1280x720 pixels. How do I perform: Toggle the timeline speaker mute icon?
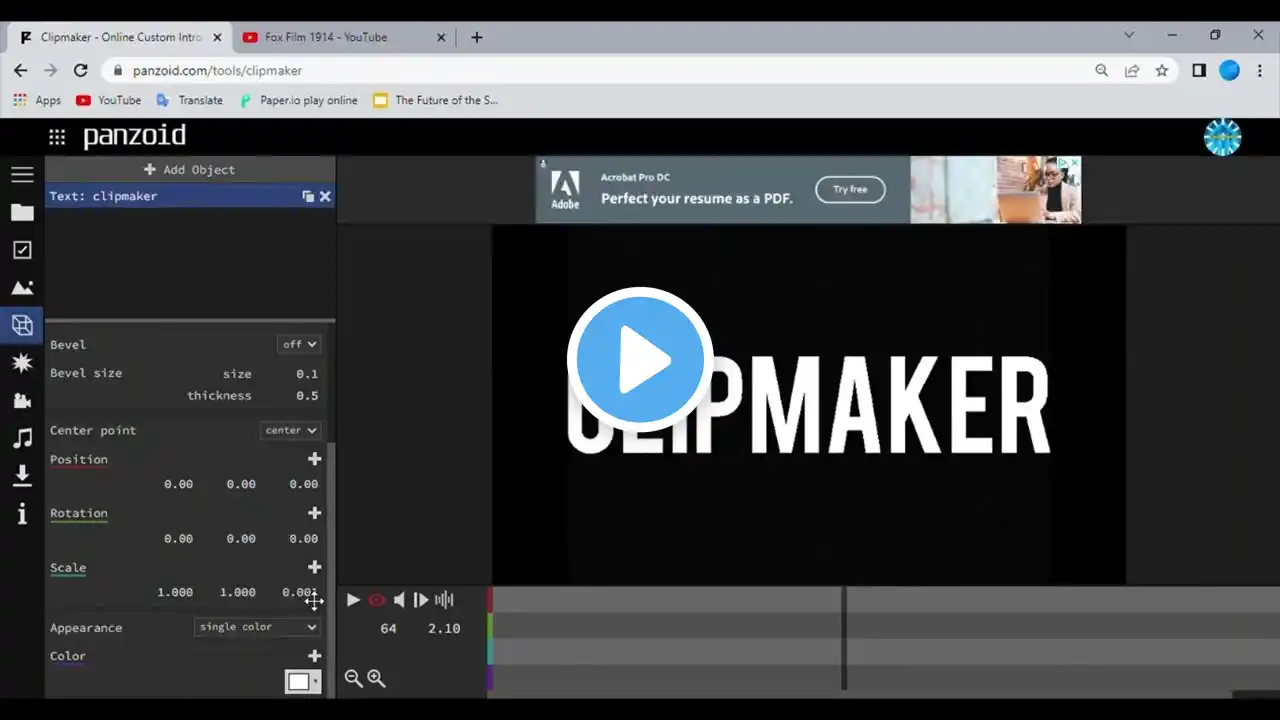399,600
